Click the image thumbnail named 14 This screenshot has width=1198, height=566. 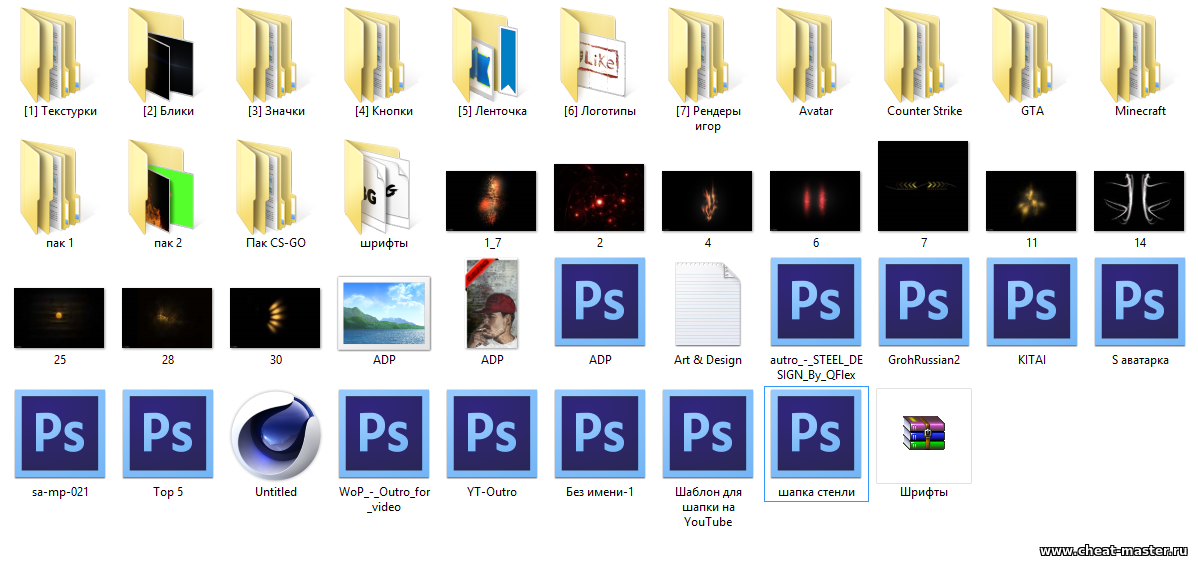pos(1140,201)
